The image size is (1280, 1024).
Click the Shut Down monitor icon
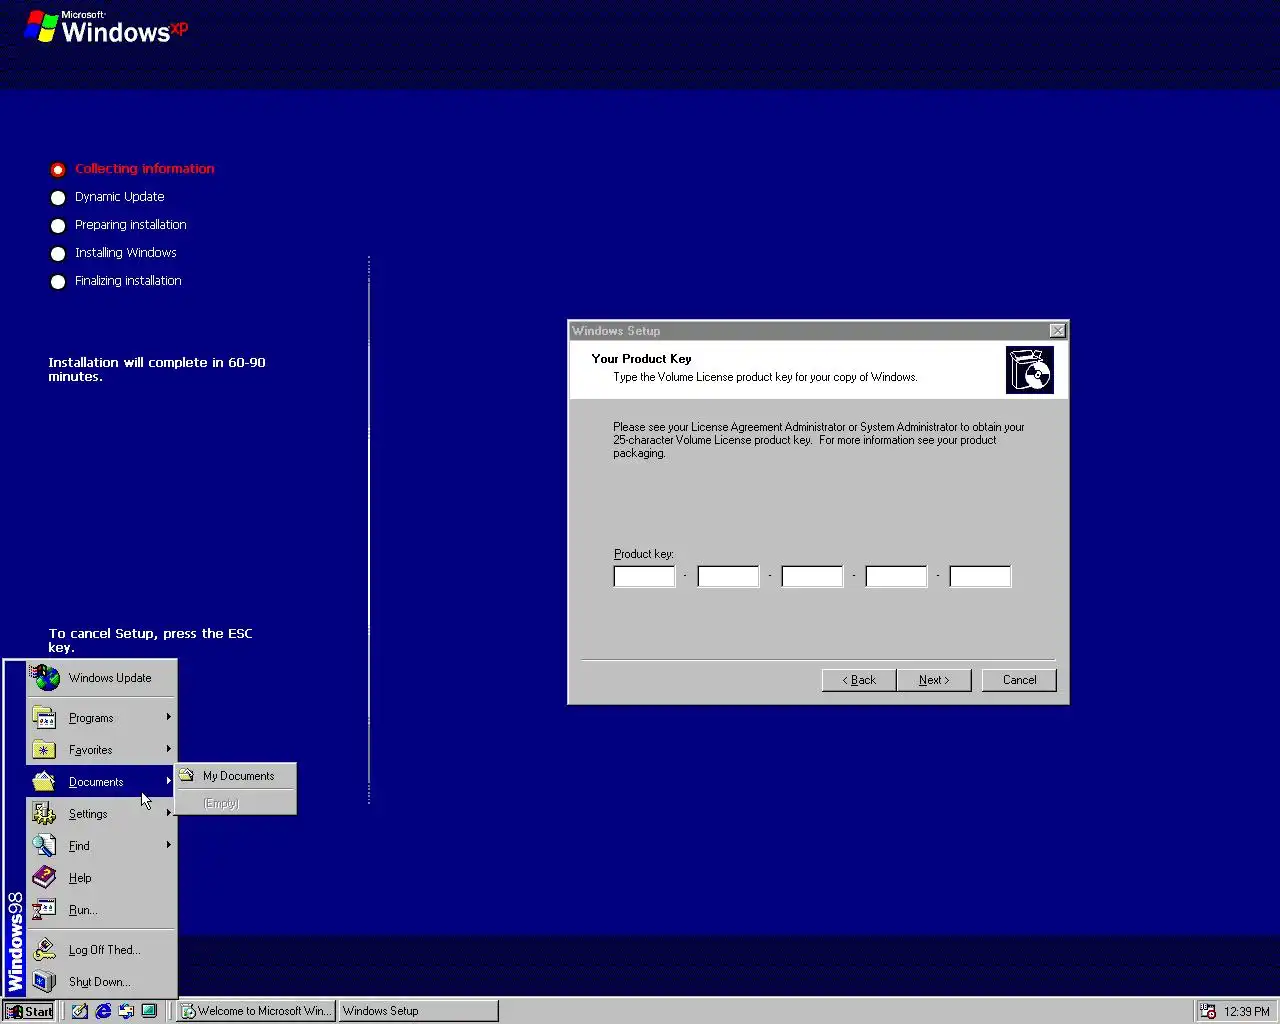[x=44, y=982]
